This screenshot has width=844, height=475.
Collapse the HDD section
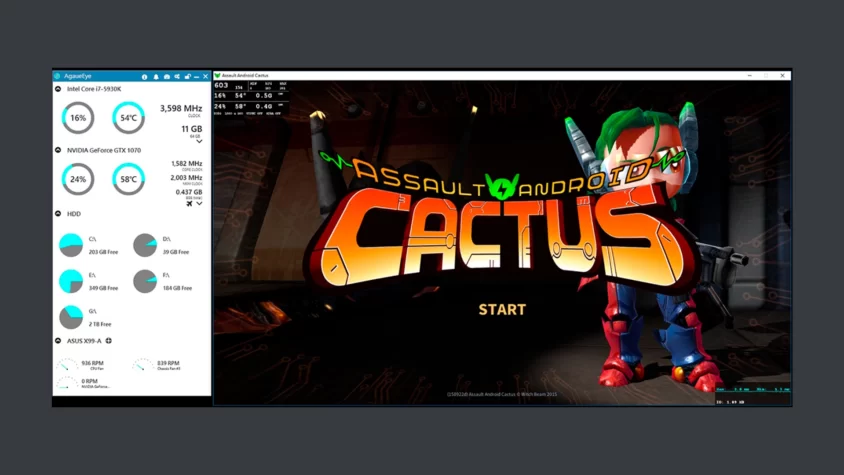[x=58, y=214]
